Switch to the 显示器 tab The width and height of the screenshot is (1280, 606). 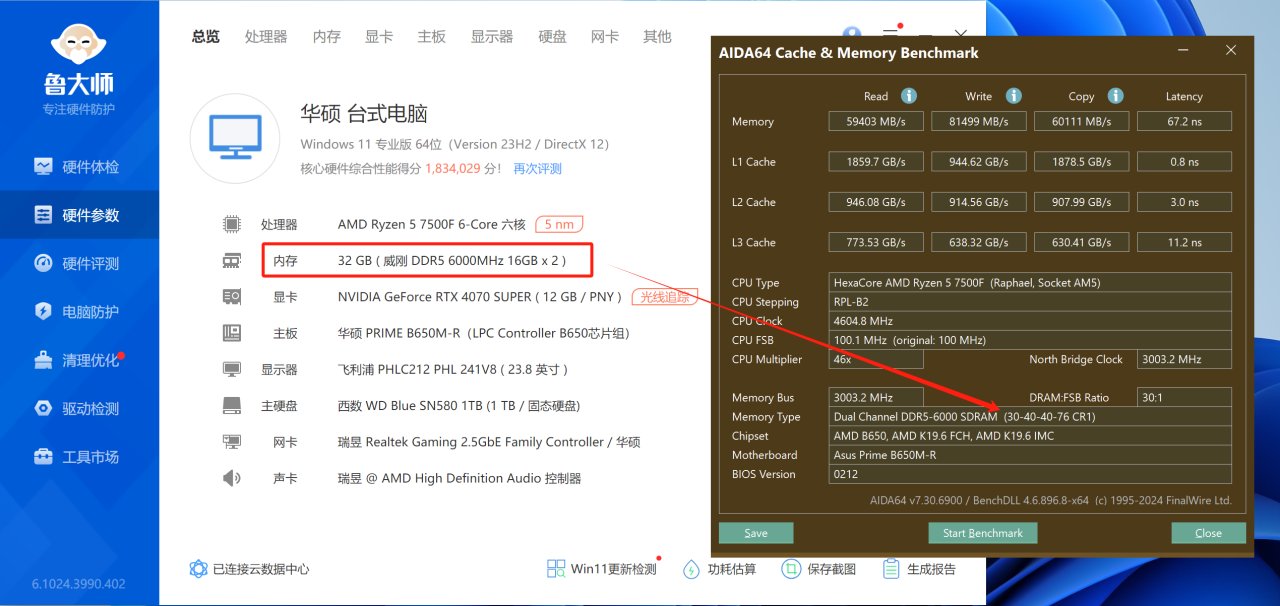coord(492,36)
